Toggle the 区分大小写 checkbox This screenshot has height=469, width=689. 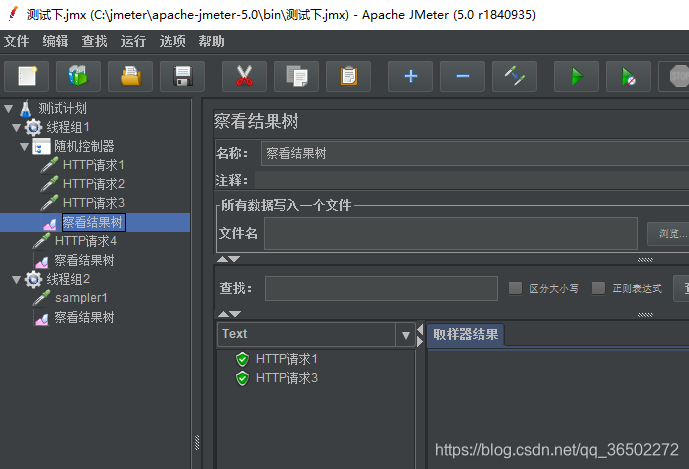[515, 288]
